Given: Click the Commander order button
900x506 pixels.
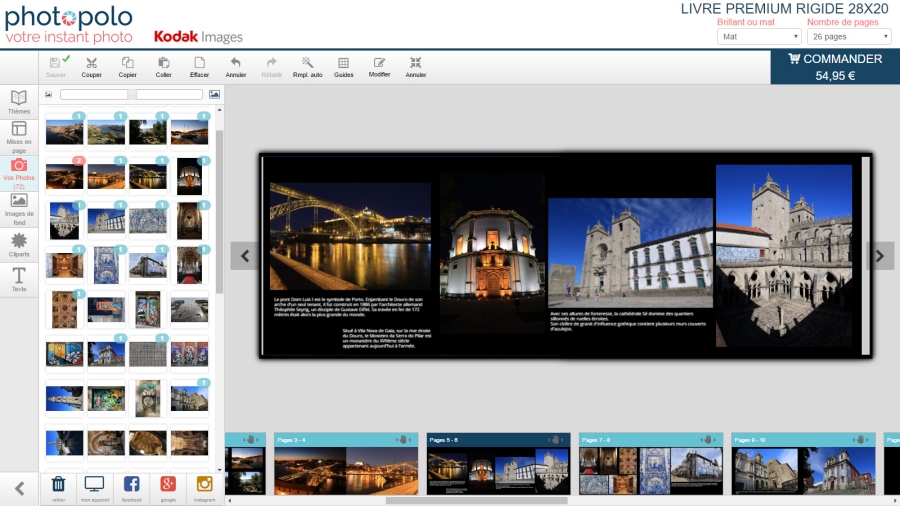Looking at the screenshot, I should pos(835,66).
